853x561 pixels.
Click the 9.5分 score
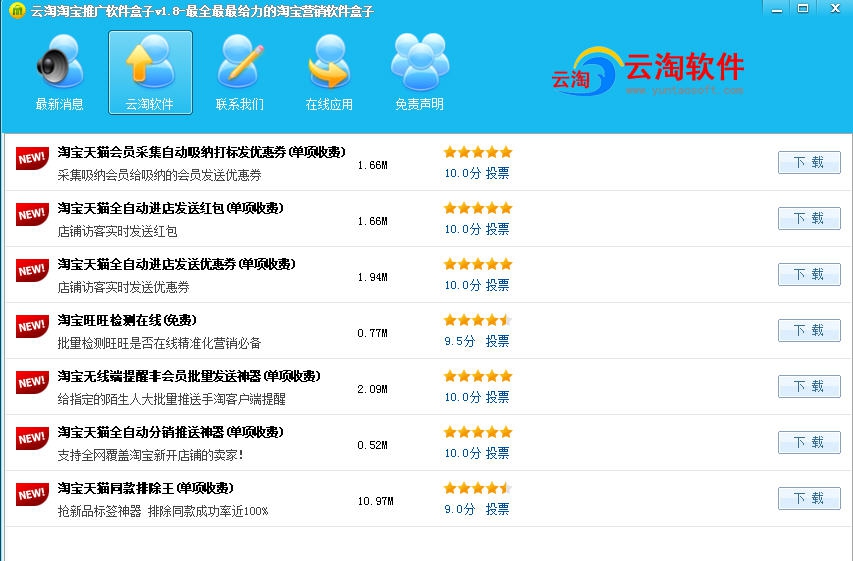coord(459,341)
